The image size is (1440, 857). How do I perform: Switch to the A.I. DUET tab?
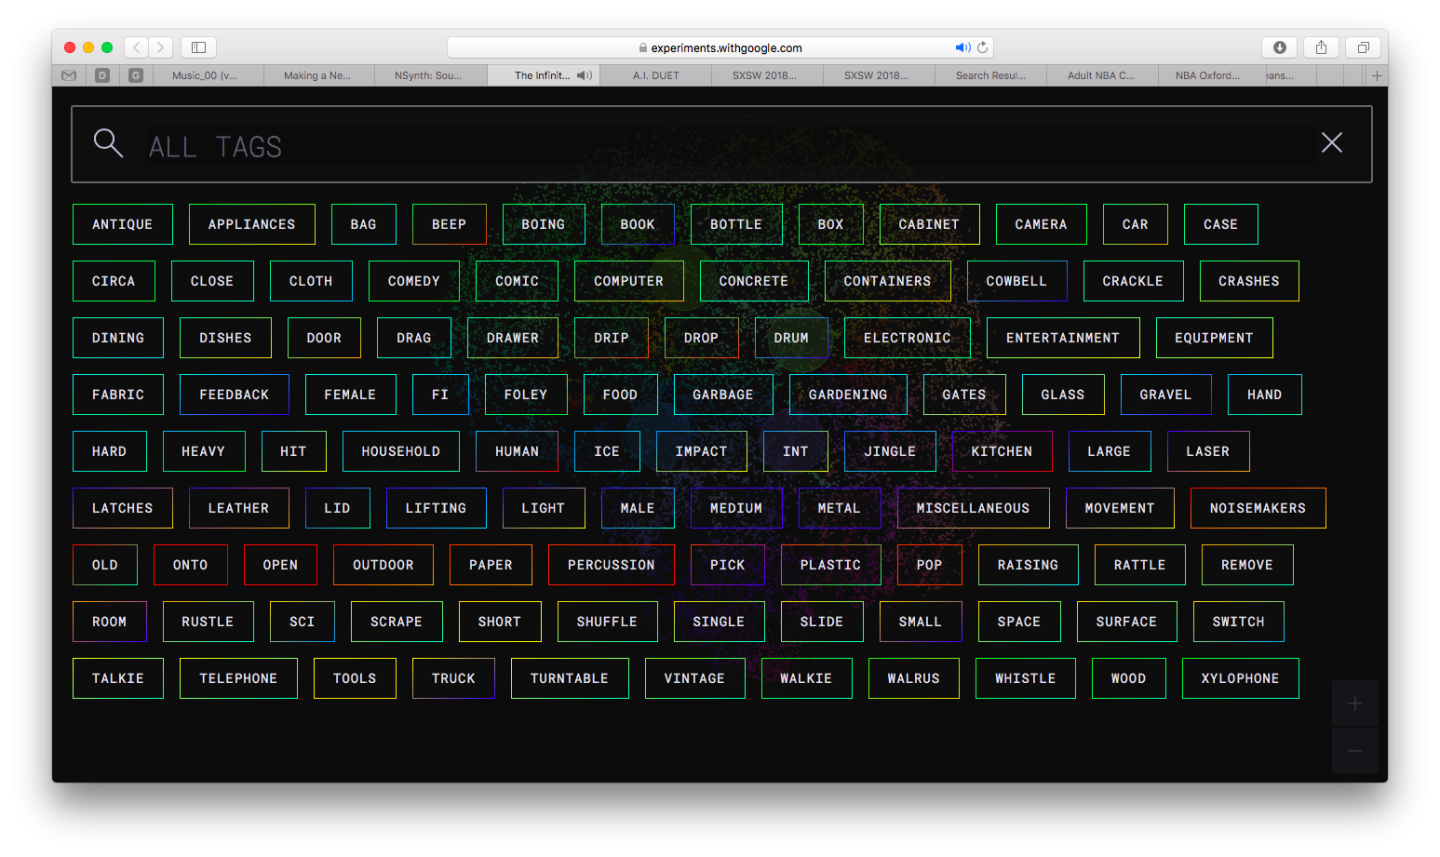(654, 74)
